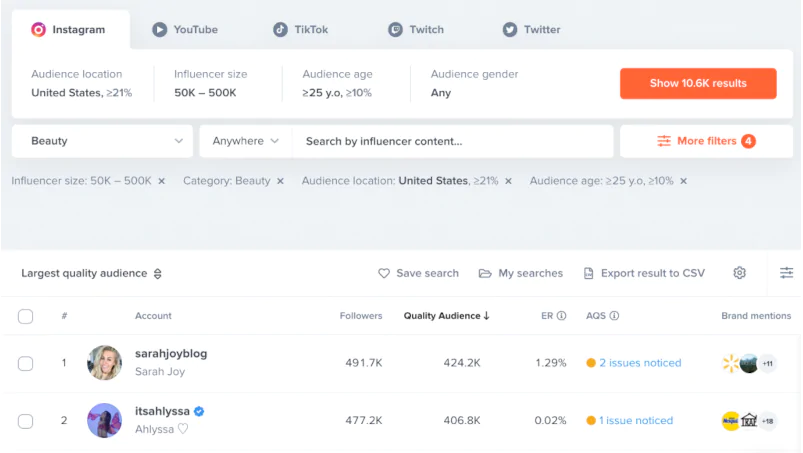Open the table settings gear icon

[739, 273]
